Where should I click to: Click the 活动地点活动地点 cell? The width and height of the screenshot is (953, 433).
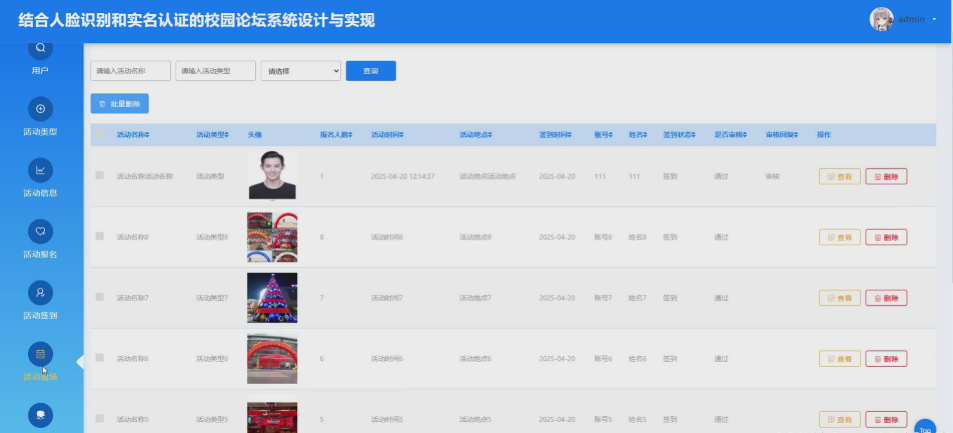[x=487, y=176]
